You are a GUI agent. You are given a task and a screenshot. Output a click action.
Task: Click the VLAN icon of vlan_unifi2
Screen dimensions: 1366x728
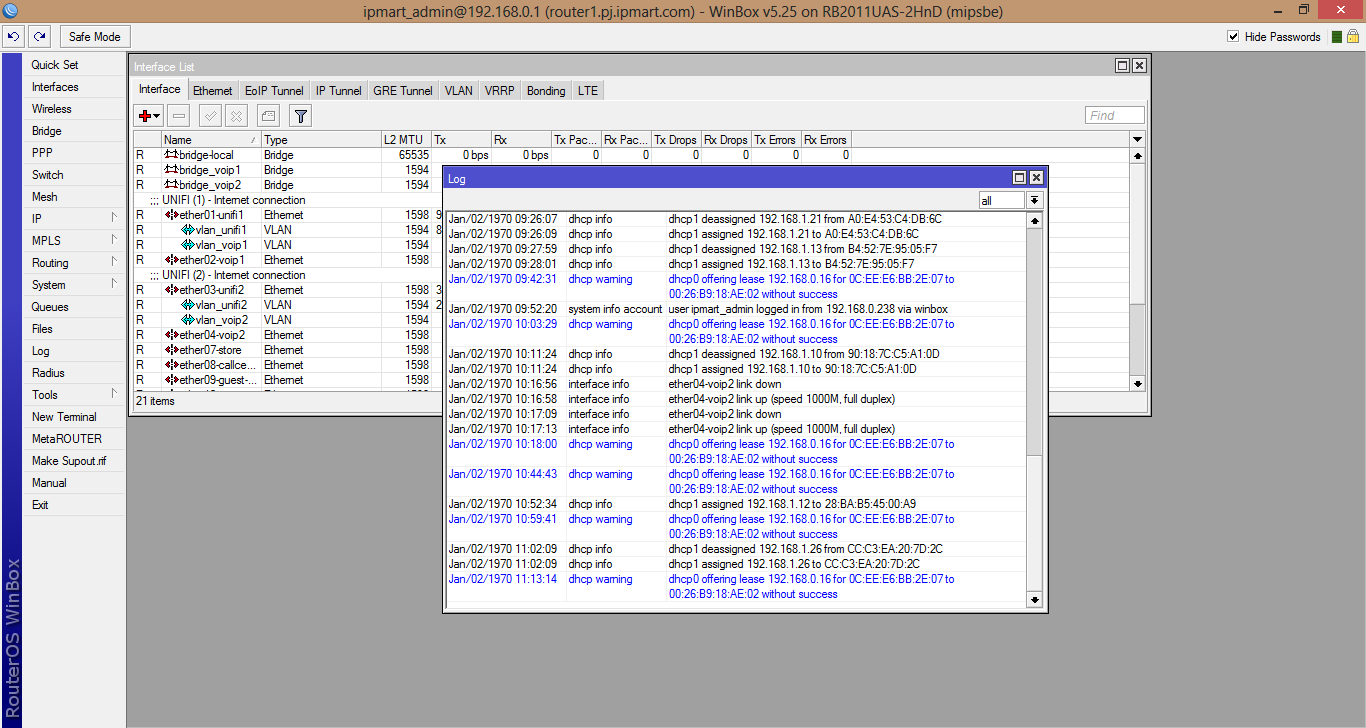point(187,305)
